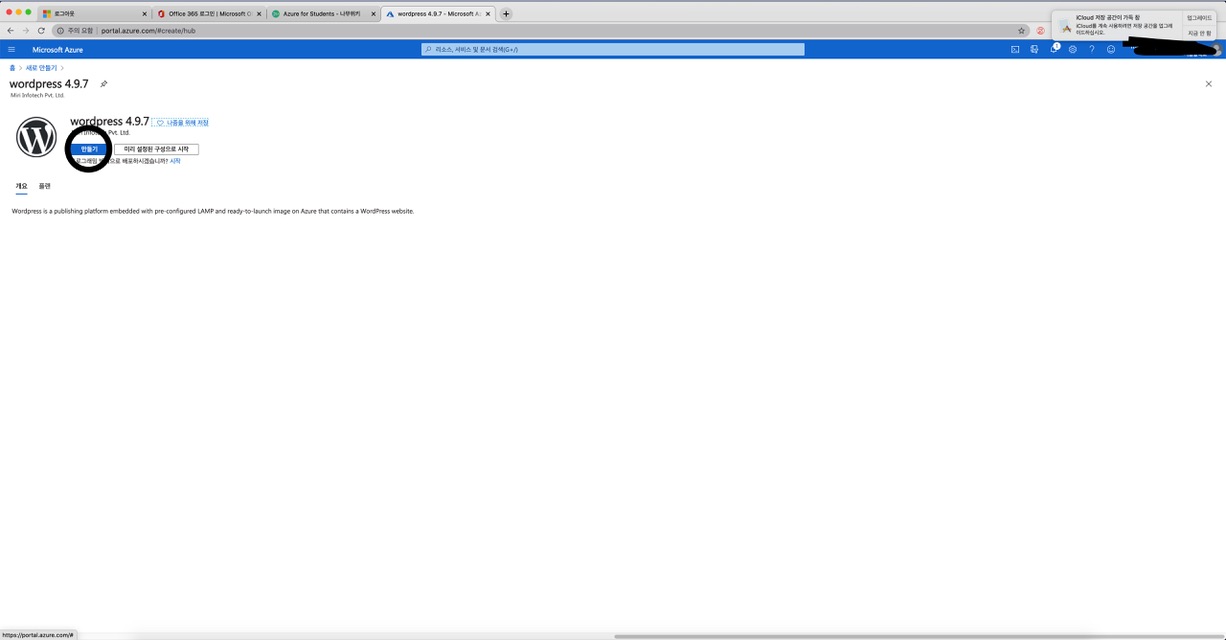Click the site security warning icon in address bar

coord(60,31)
